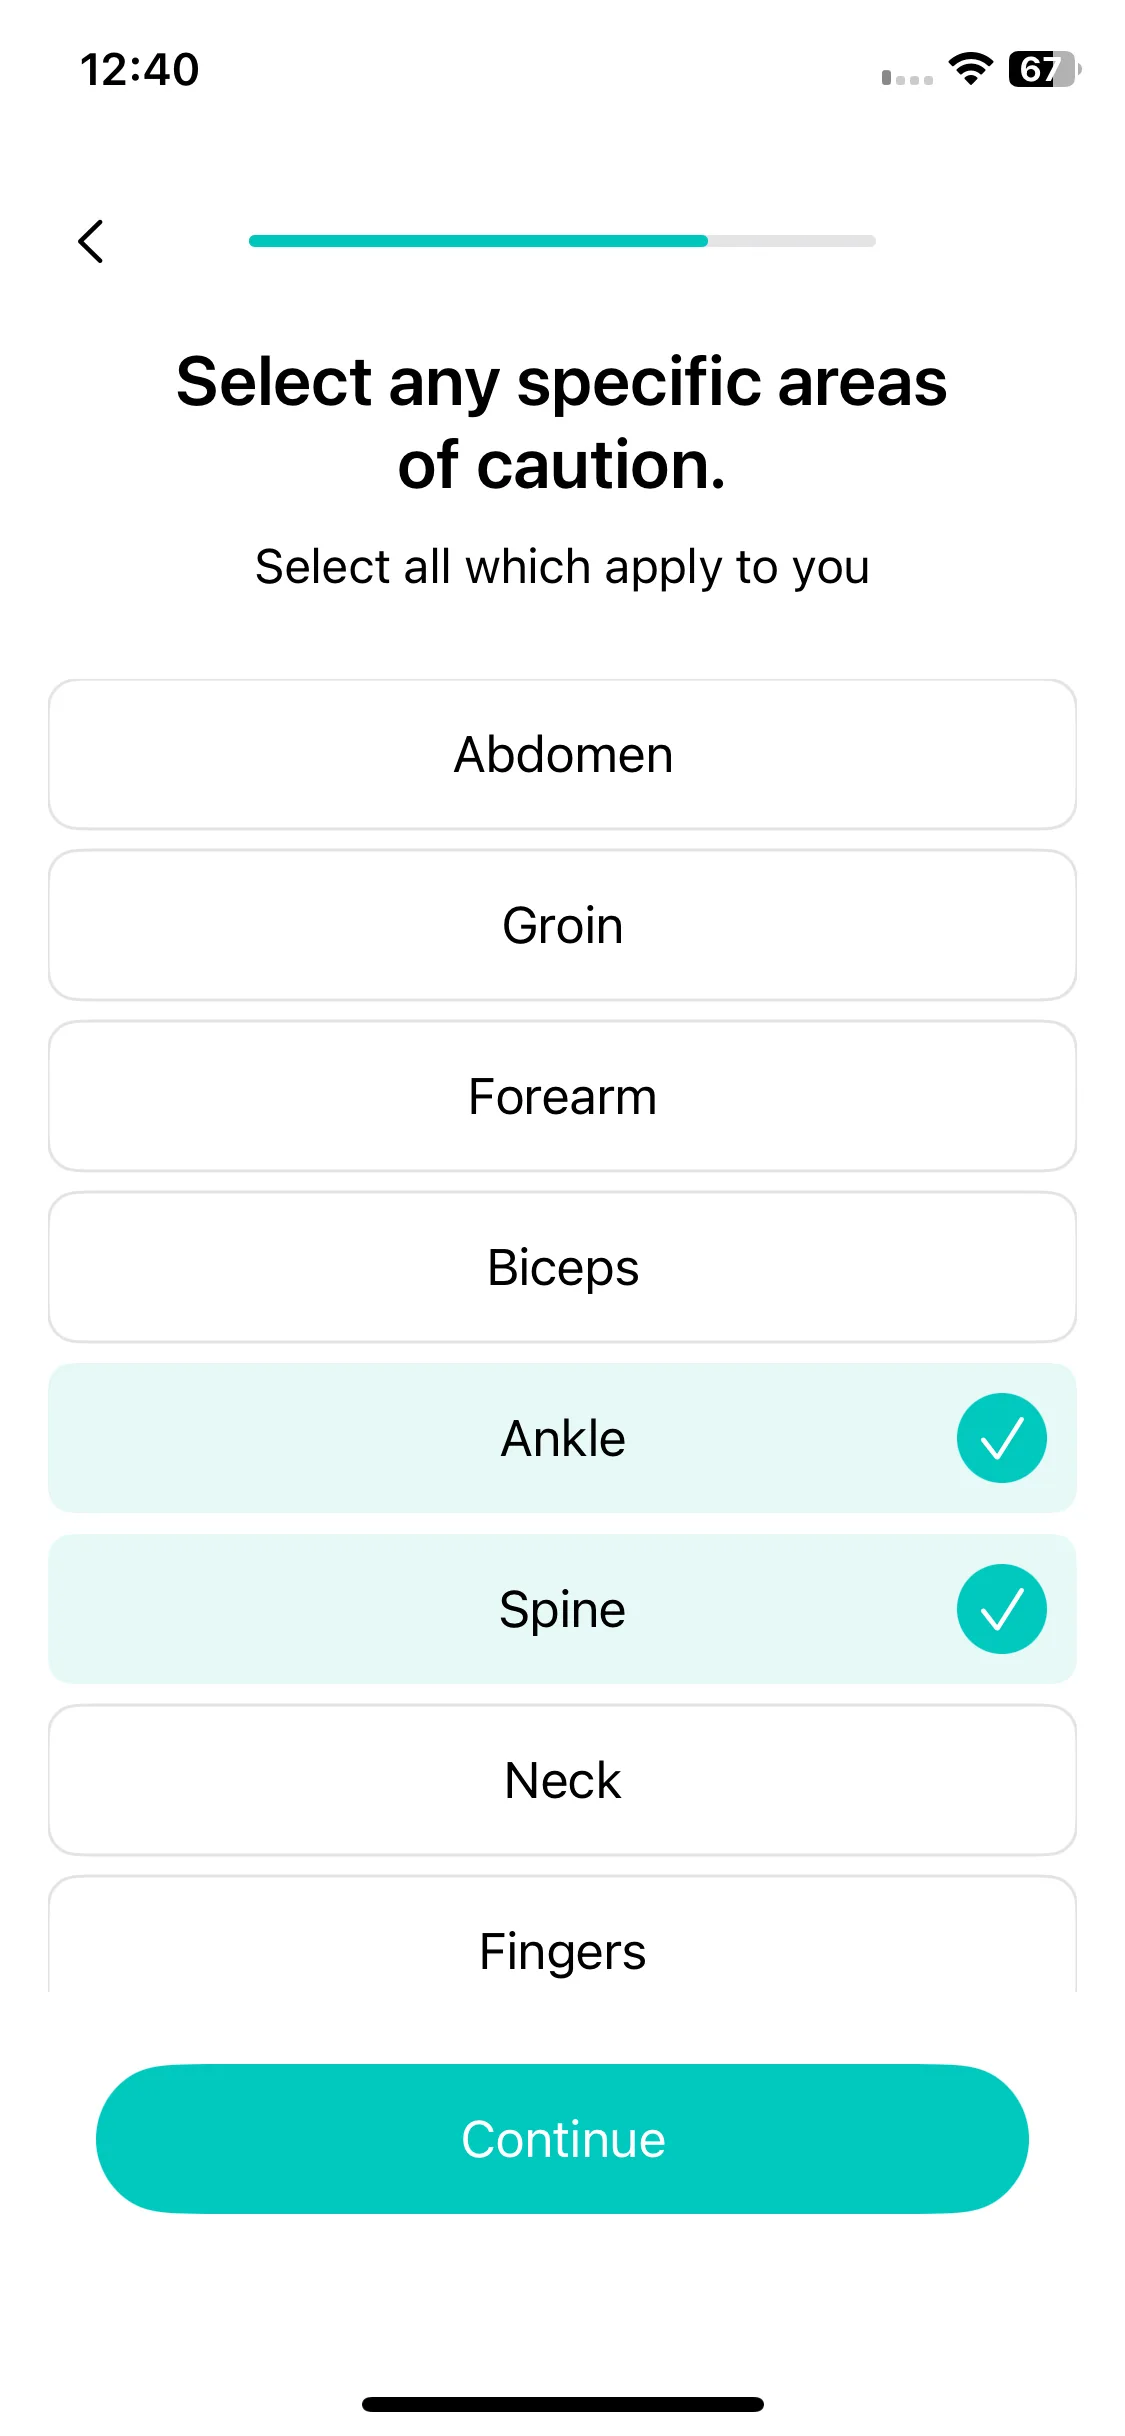This screenshot has width=1125, height=2436.
Task: Tap the Continue button
Action: click(x=562, y=2139)
